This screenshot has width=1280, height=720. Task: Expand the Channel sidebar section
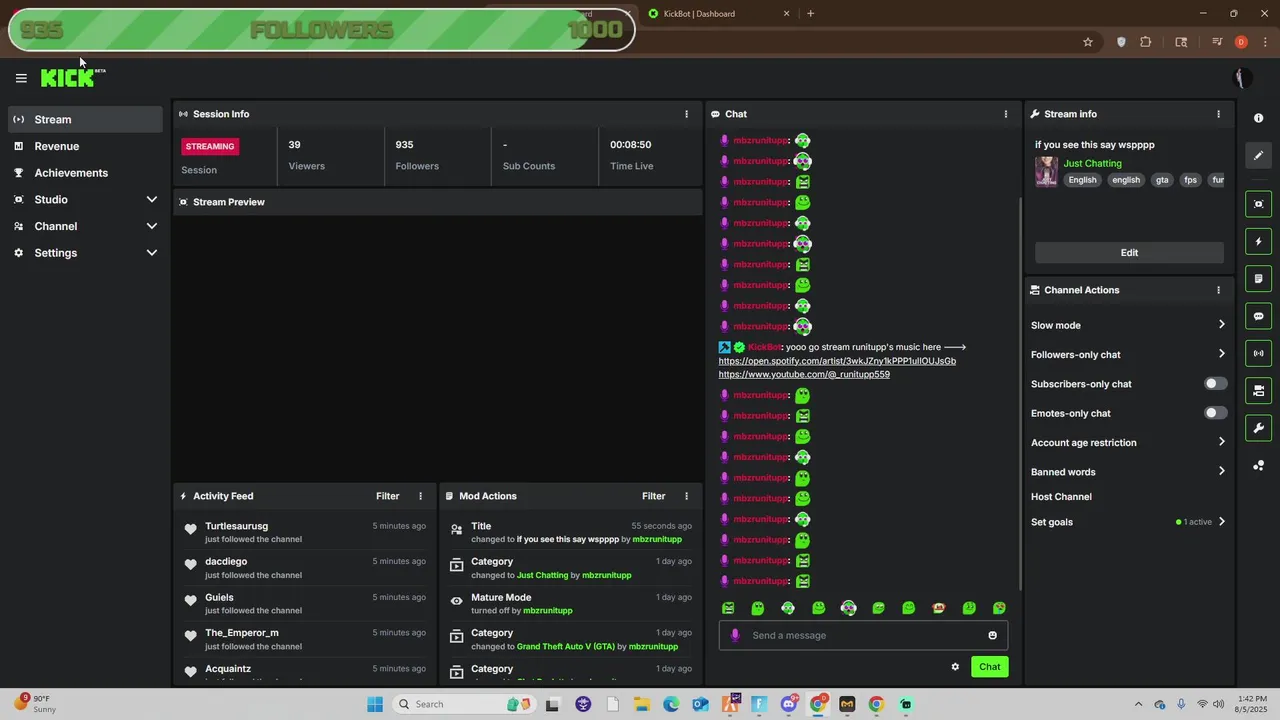(x=85, y=226)
